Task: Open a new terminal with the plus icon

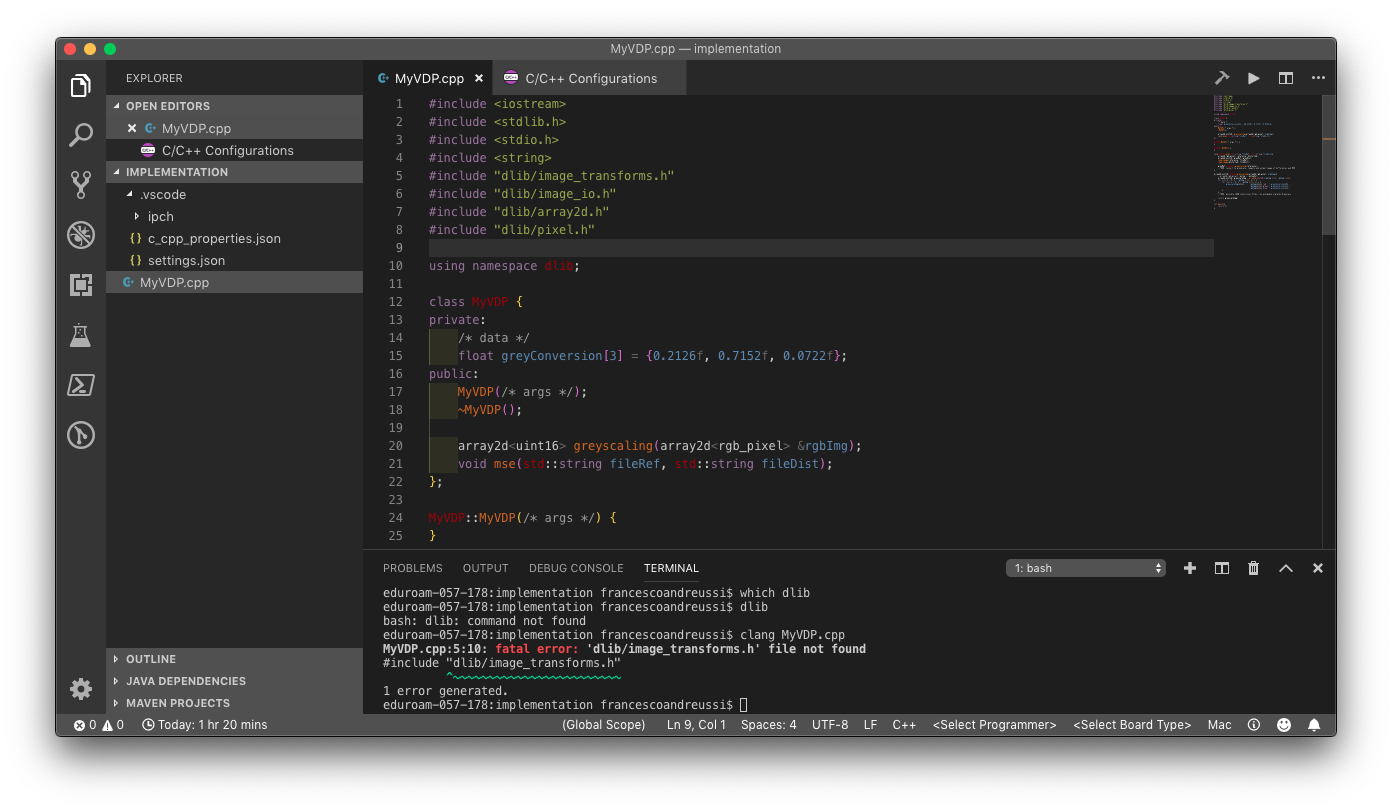Action: coord(1189,567)
